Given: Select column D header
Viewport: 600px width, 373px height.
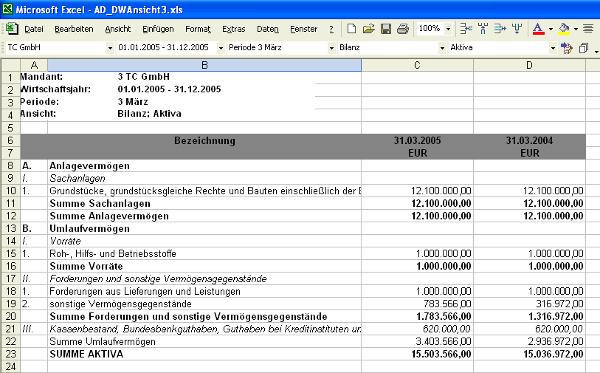Looking at the screenshot, I should coord(530,65).
